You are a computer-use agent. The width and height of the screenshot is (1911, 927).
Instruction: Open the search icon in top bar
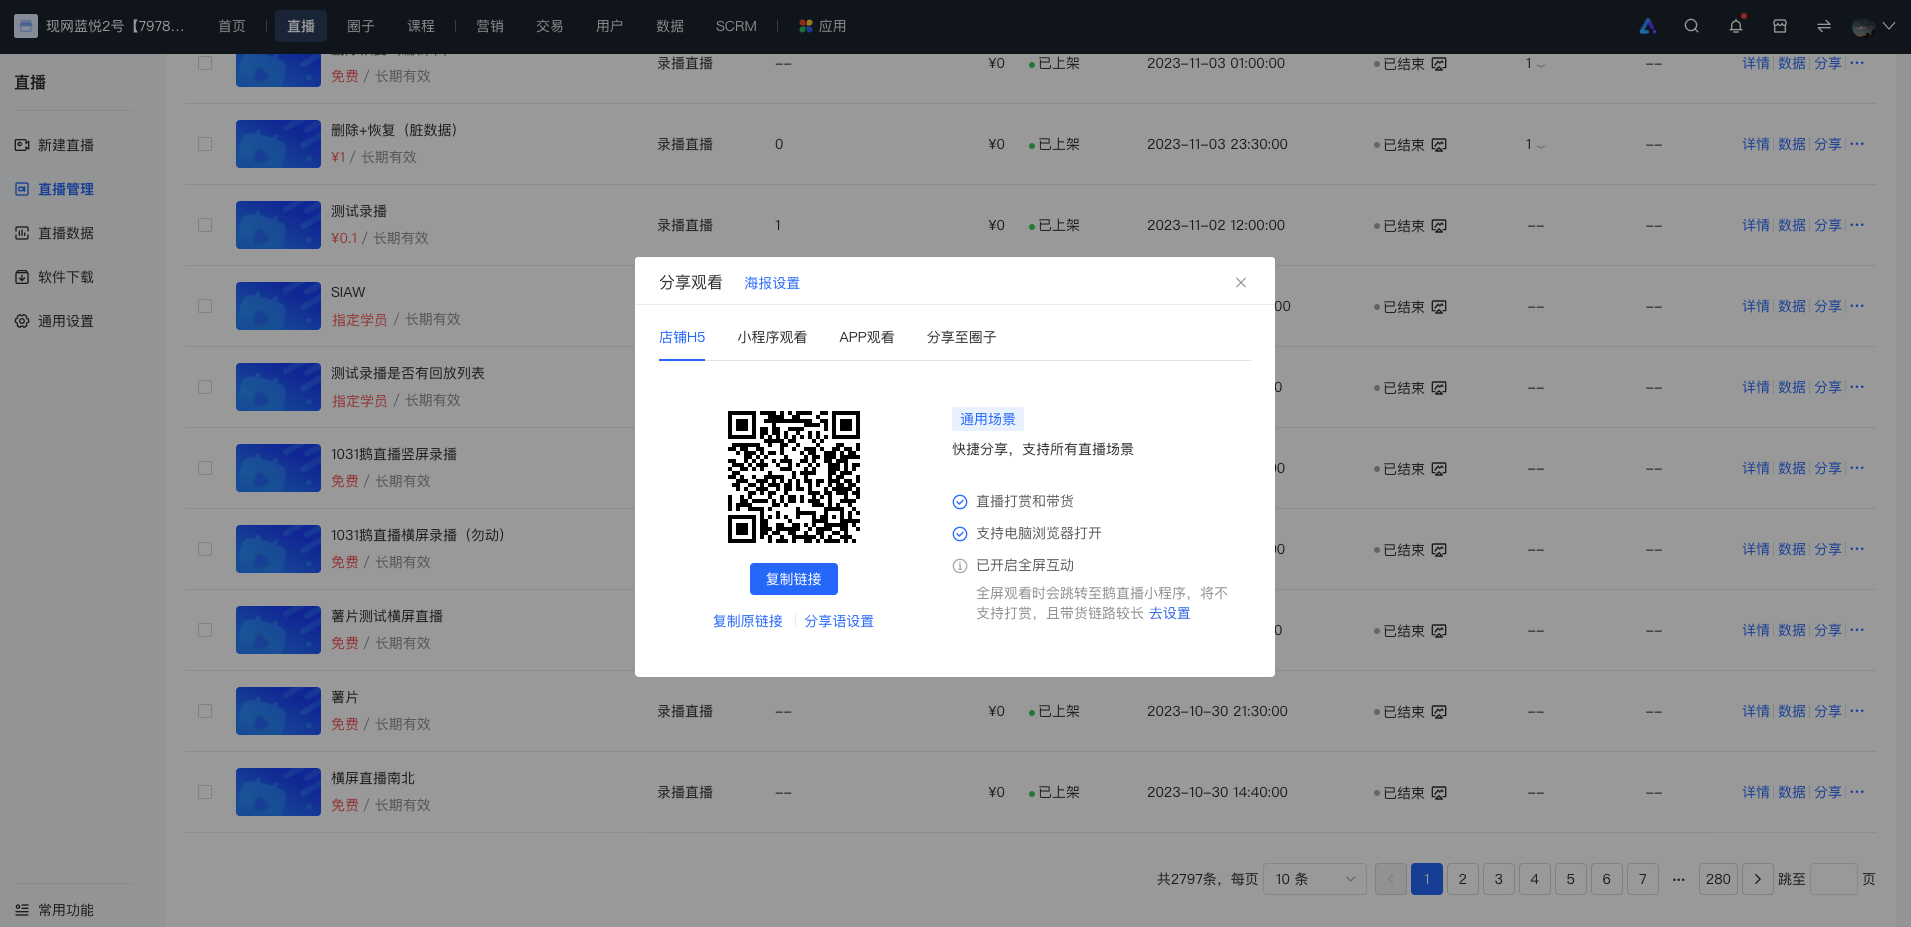tap(1691, 26)
